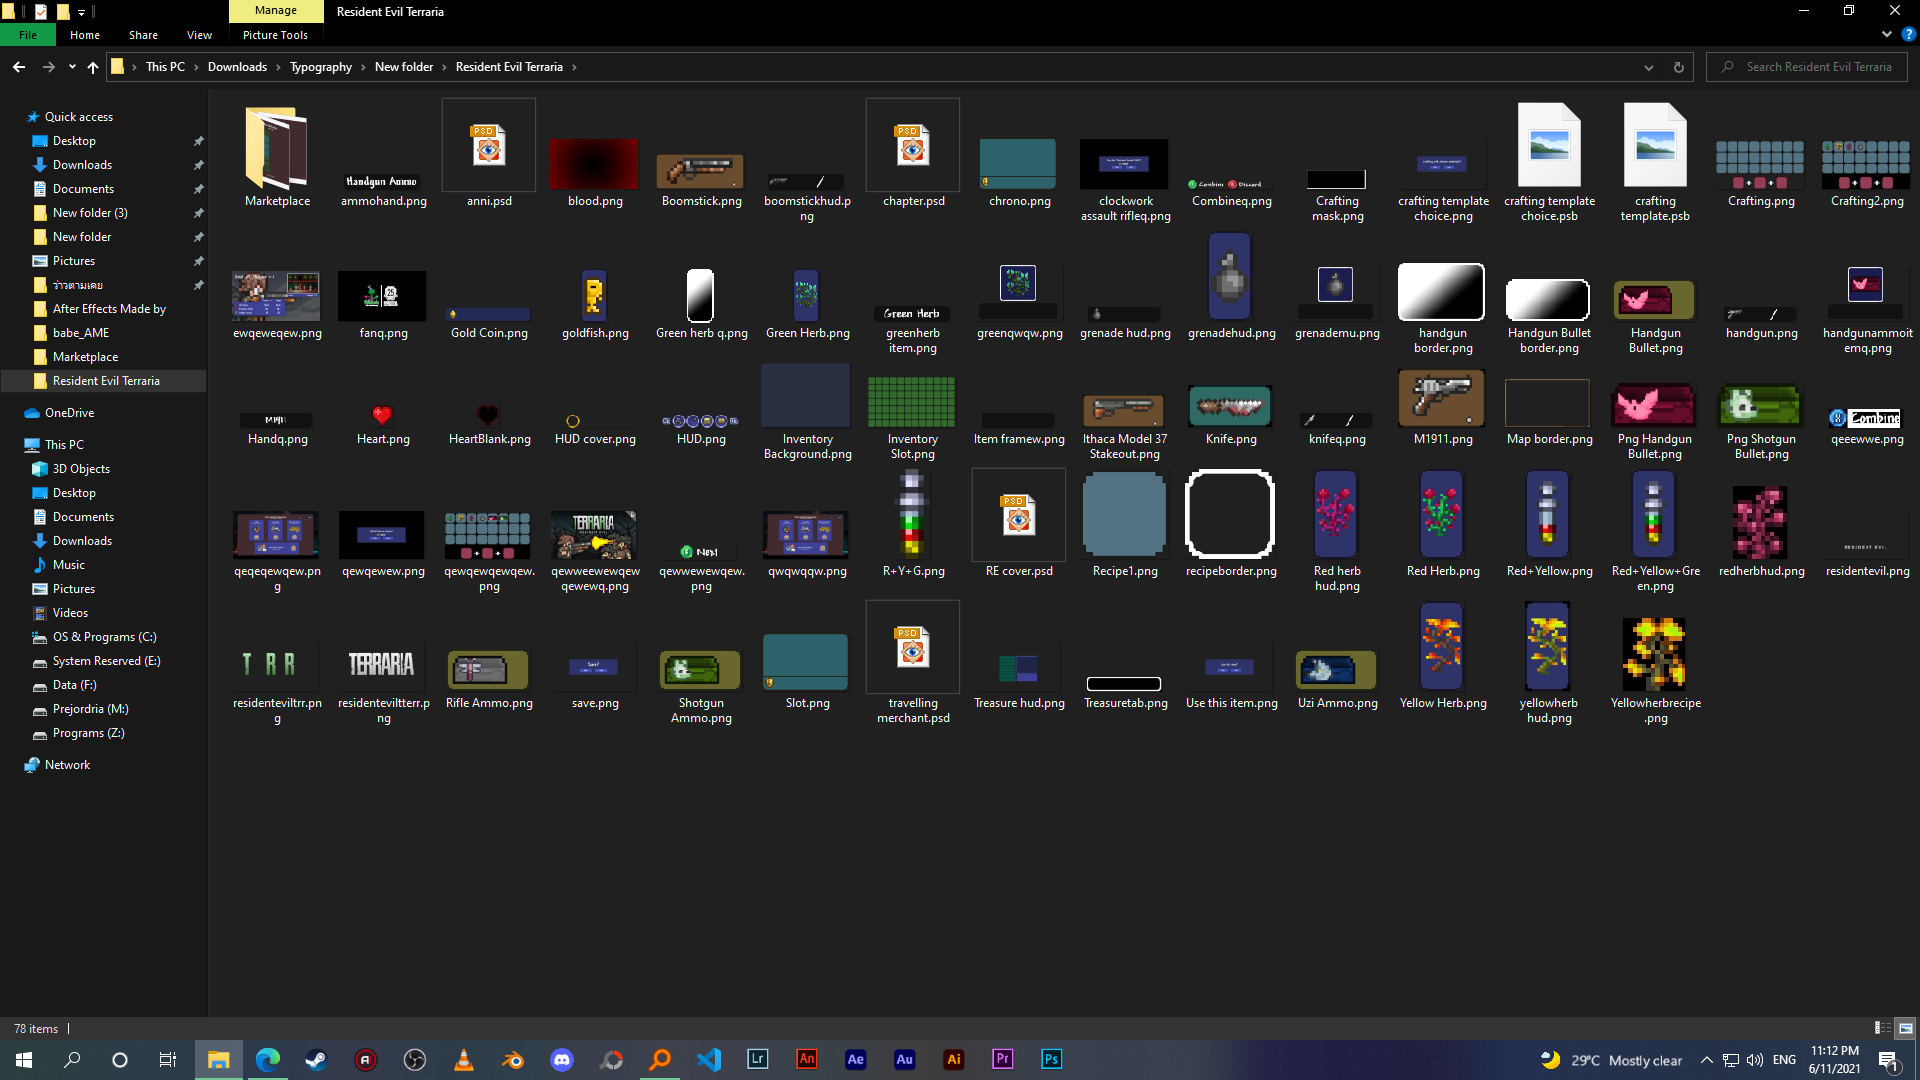Expand breadcrumb arrow after Downloads
This screenshot has width=1920, height=1080.
tap(279, 67)
